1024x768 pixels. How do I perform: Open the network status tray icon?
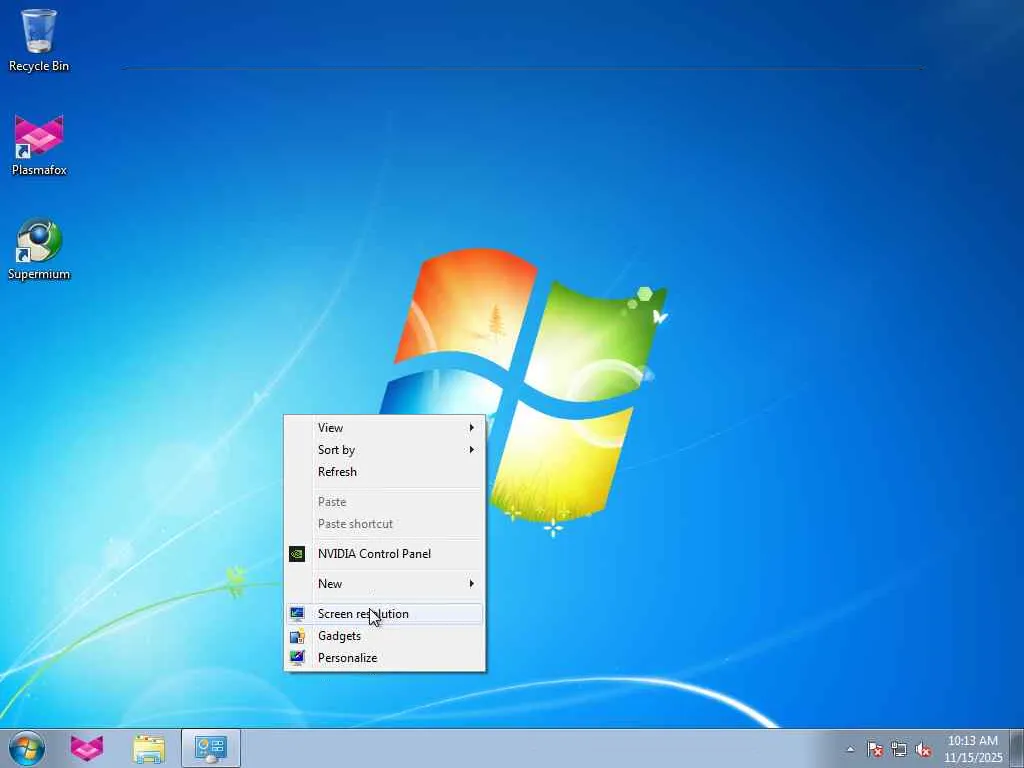899,749
